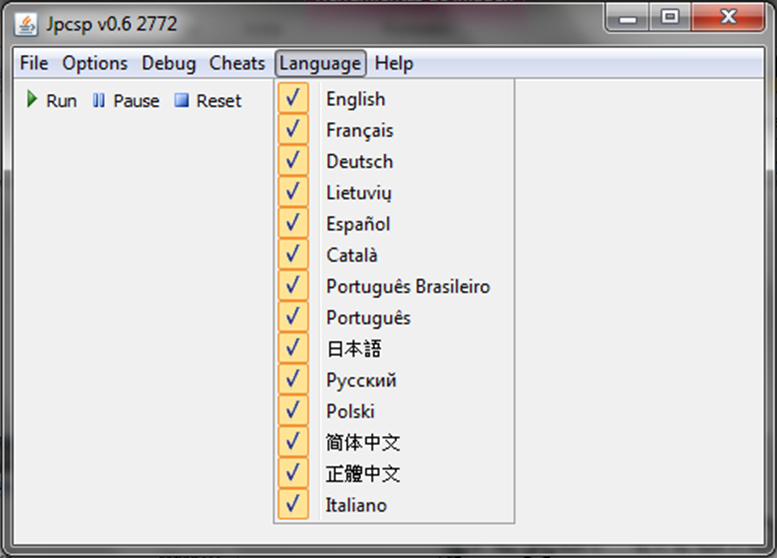Choose Deutsch language text
The width and height of the screenshot is (777, 558).
[360, 162]
